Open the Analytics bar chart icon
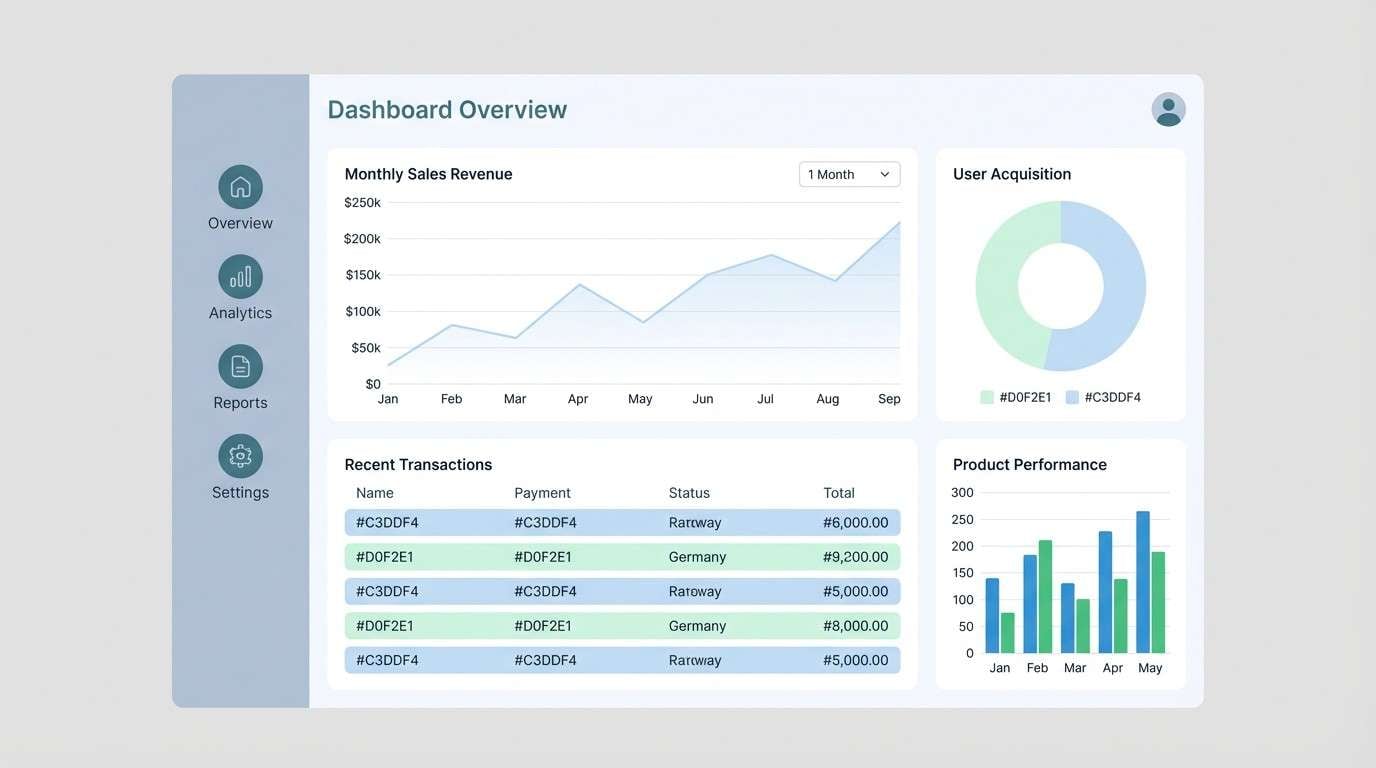 [x=239, y=276]
